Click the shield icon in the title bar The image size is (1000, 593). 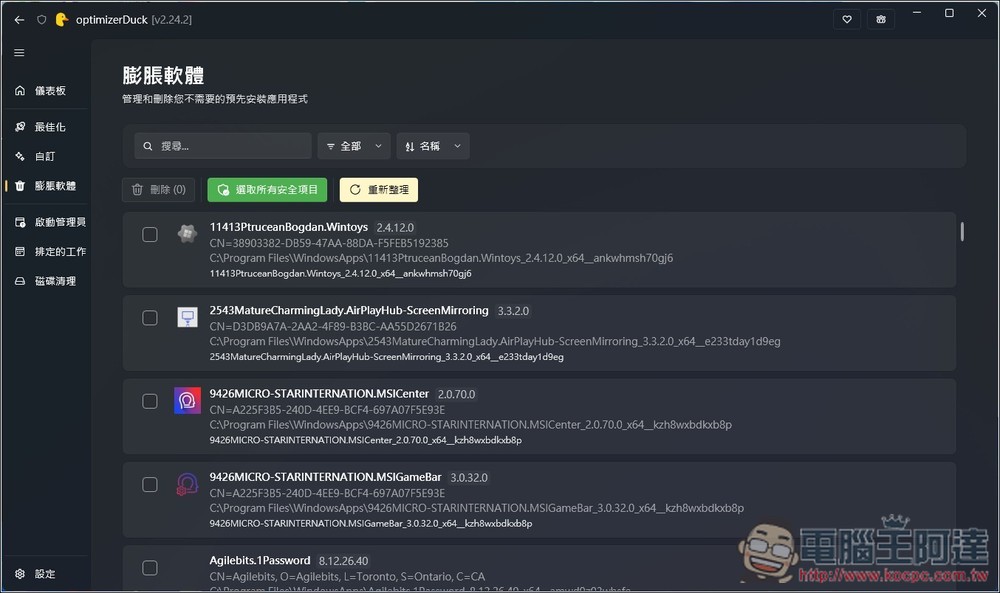click(41, 20)
